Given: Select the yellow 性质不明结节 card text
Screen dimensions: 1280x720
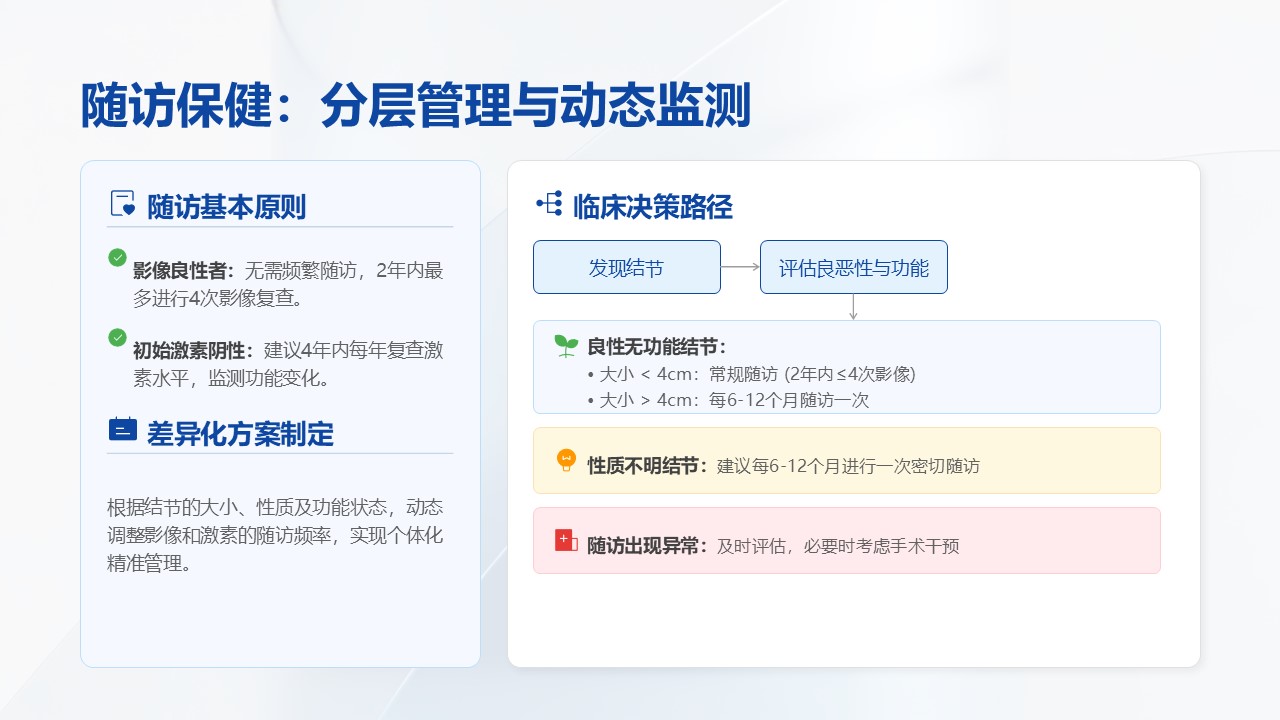Looking at the screenshot, I should coord(783,466).
